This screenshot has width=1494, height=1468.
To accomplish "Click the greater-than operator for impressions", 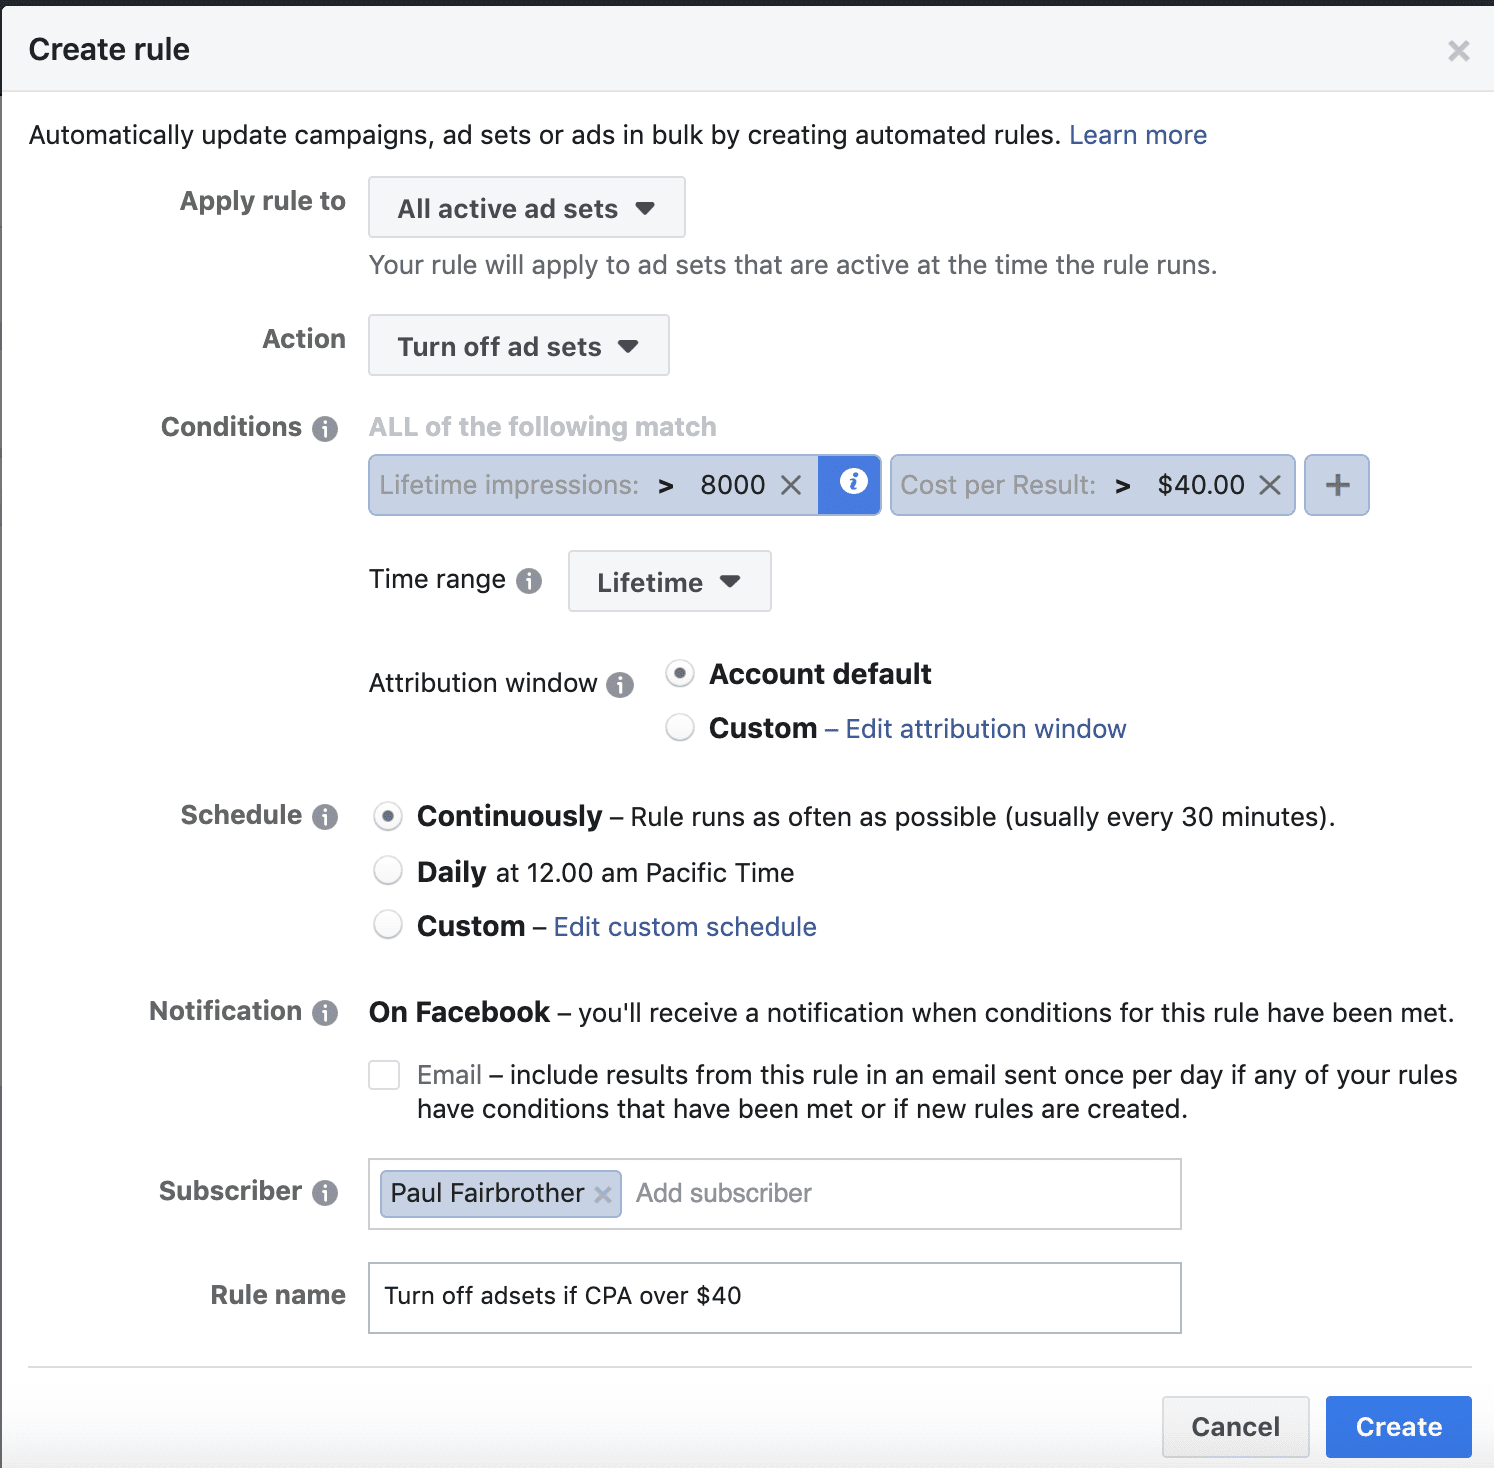I will [666, 486].
